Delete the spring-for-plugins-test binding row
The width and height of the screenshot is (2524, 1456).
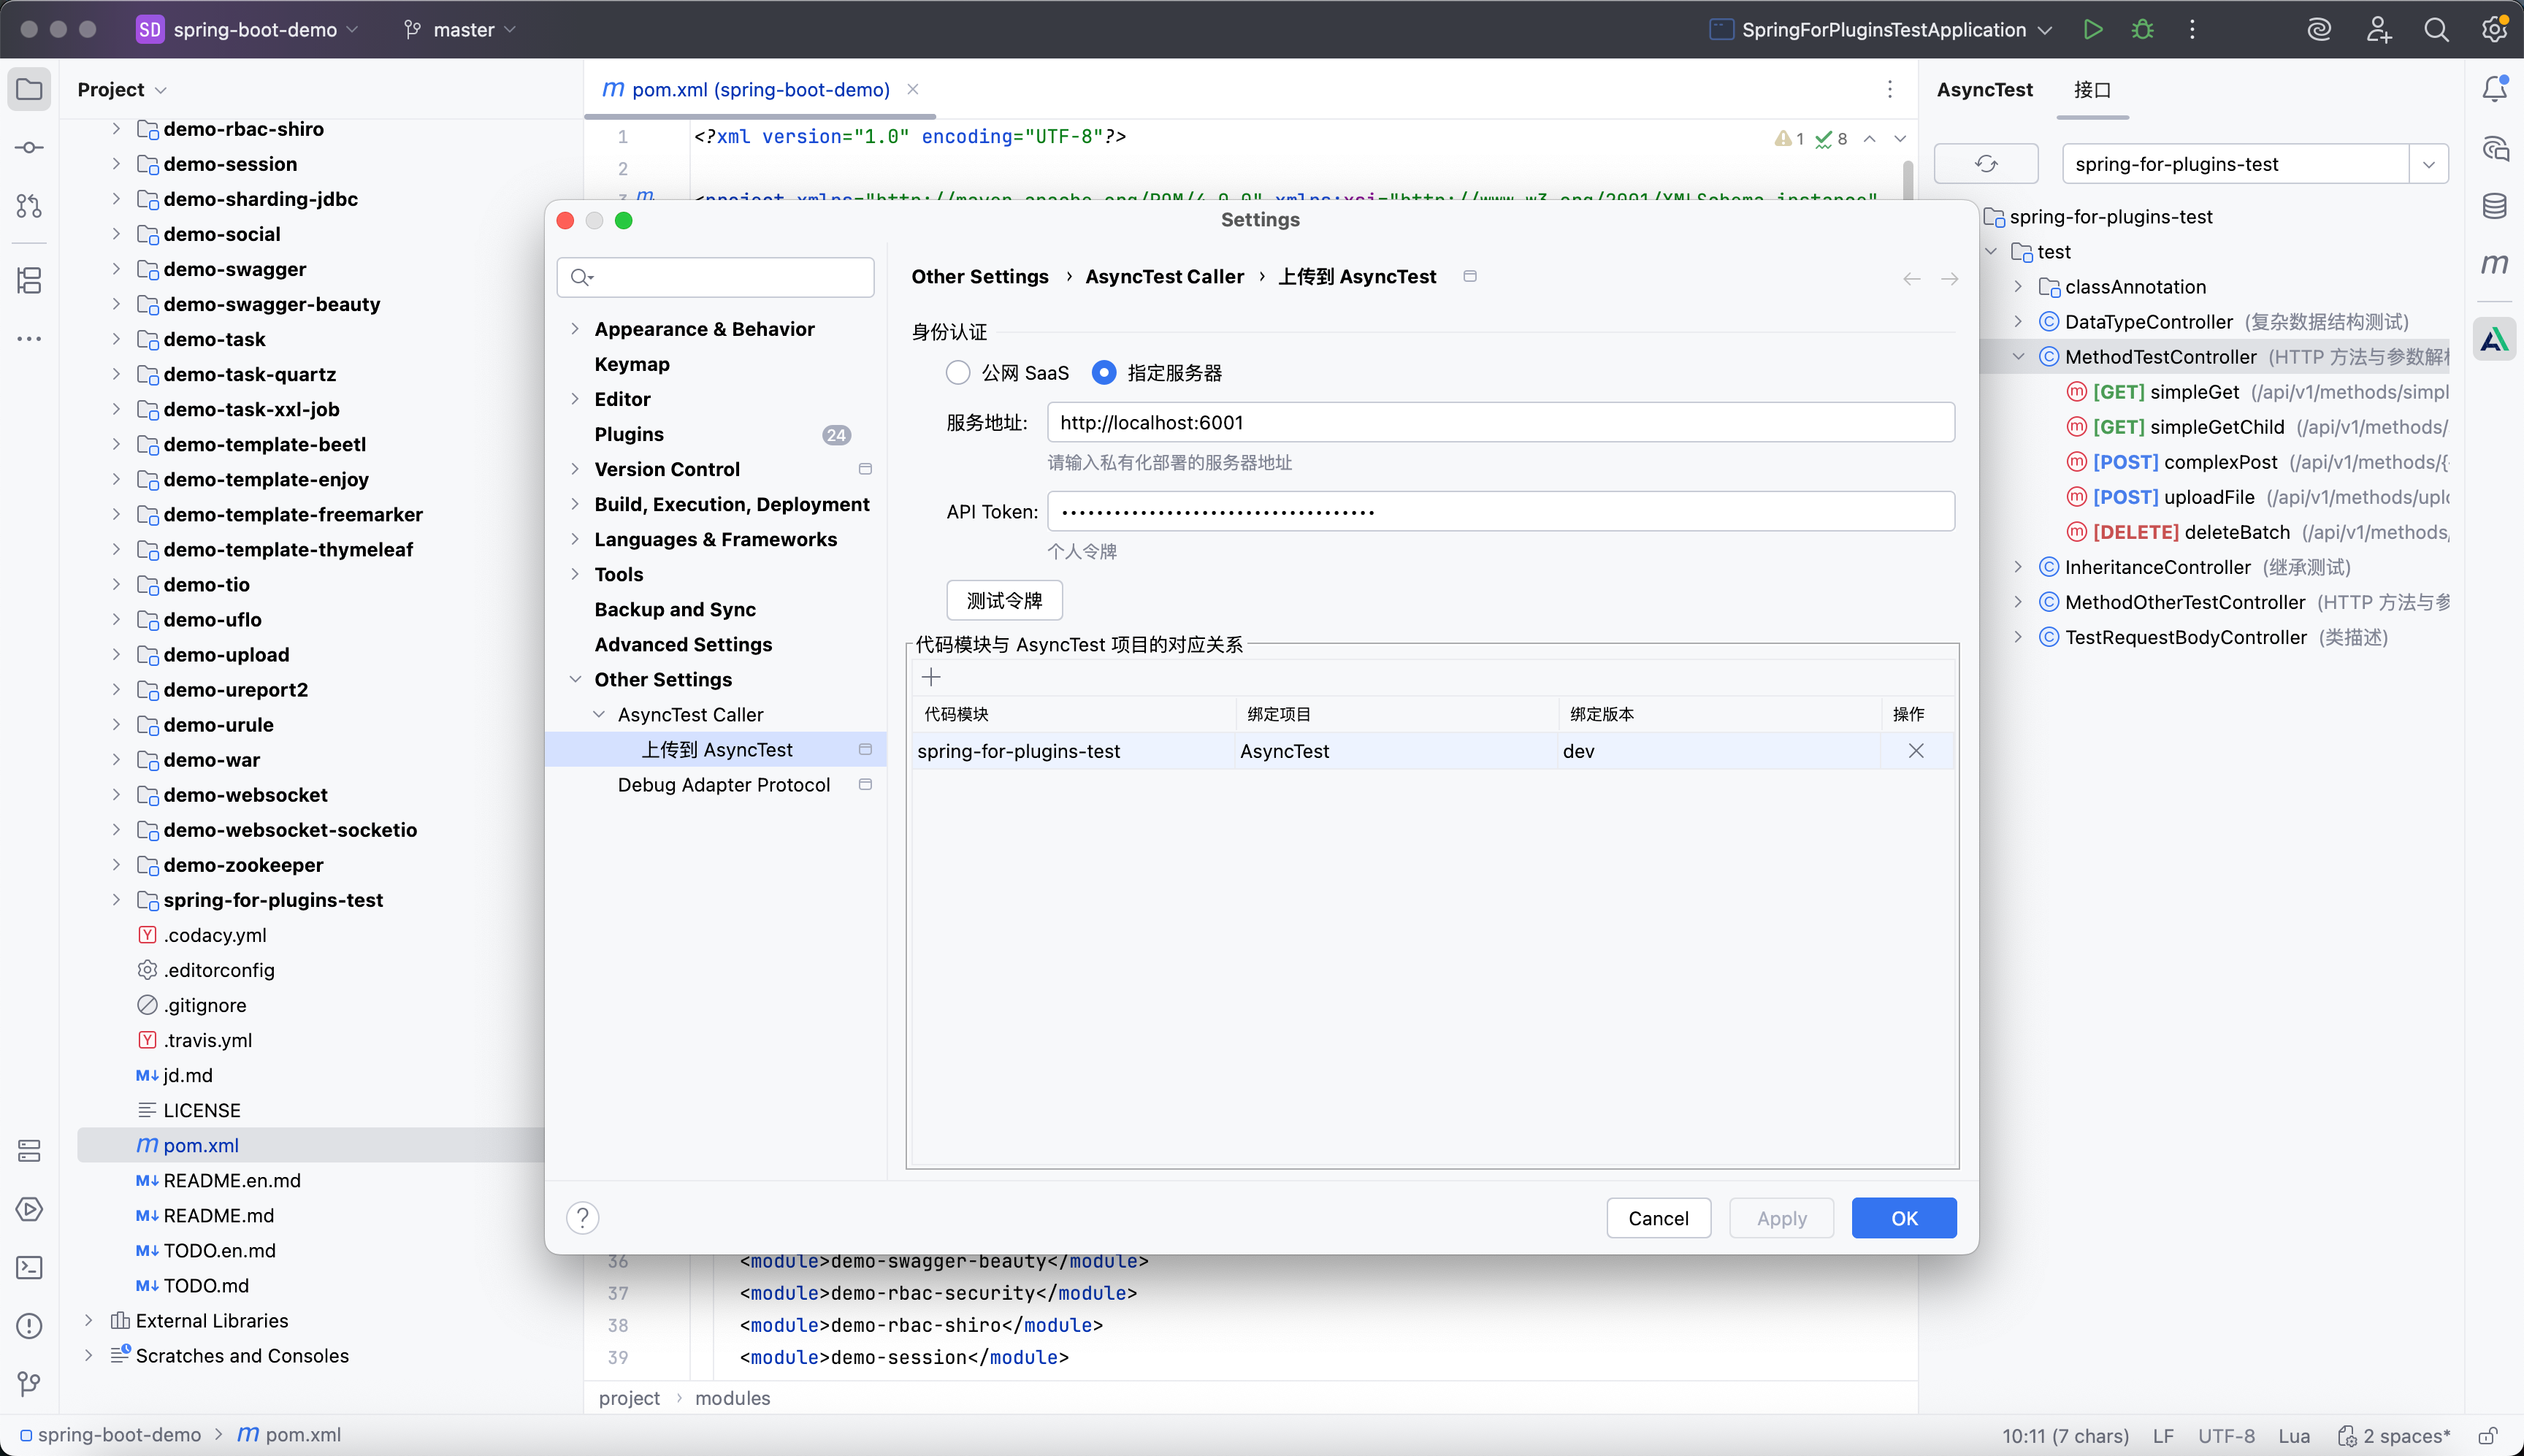tap(1916, 751)
